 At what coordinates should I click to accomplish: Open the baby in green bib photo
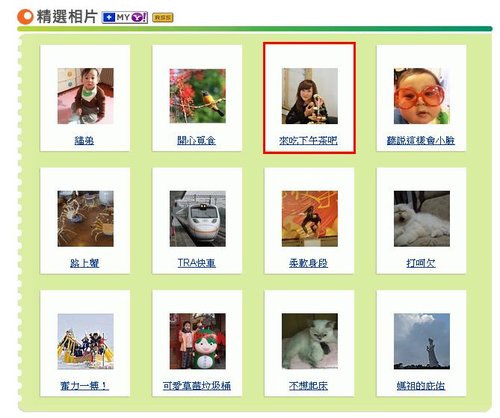pyautogui.click(x=85, y=96)
